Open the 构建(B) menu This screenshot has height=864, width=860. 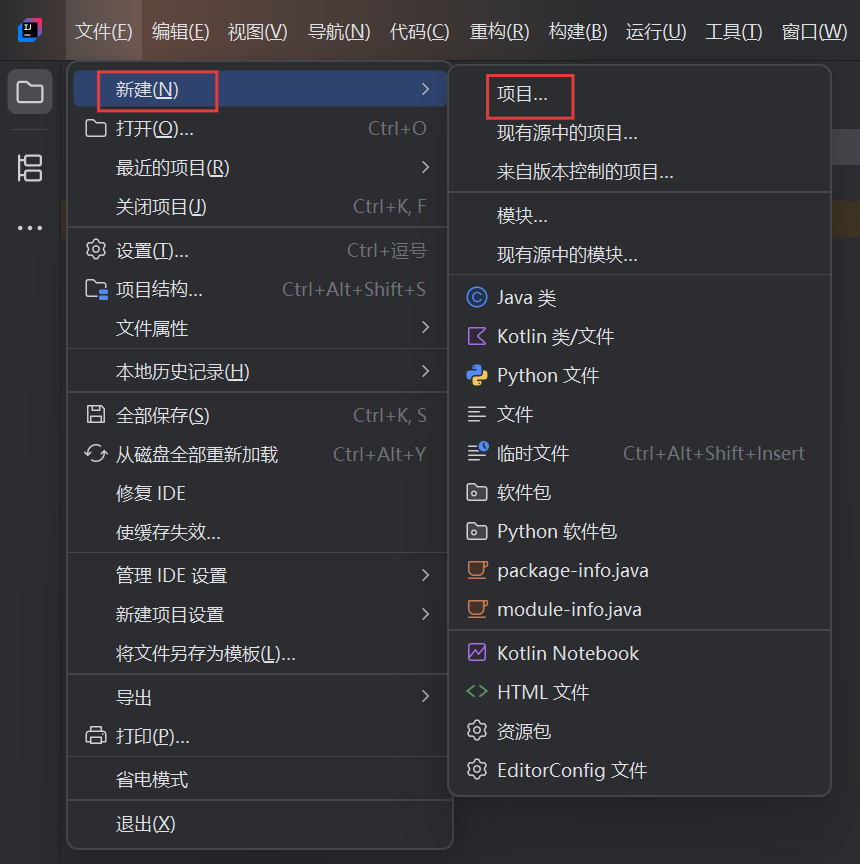[578, 31]
